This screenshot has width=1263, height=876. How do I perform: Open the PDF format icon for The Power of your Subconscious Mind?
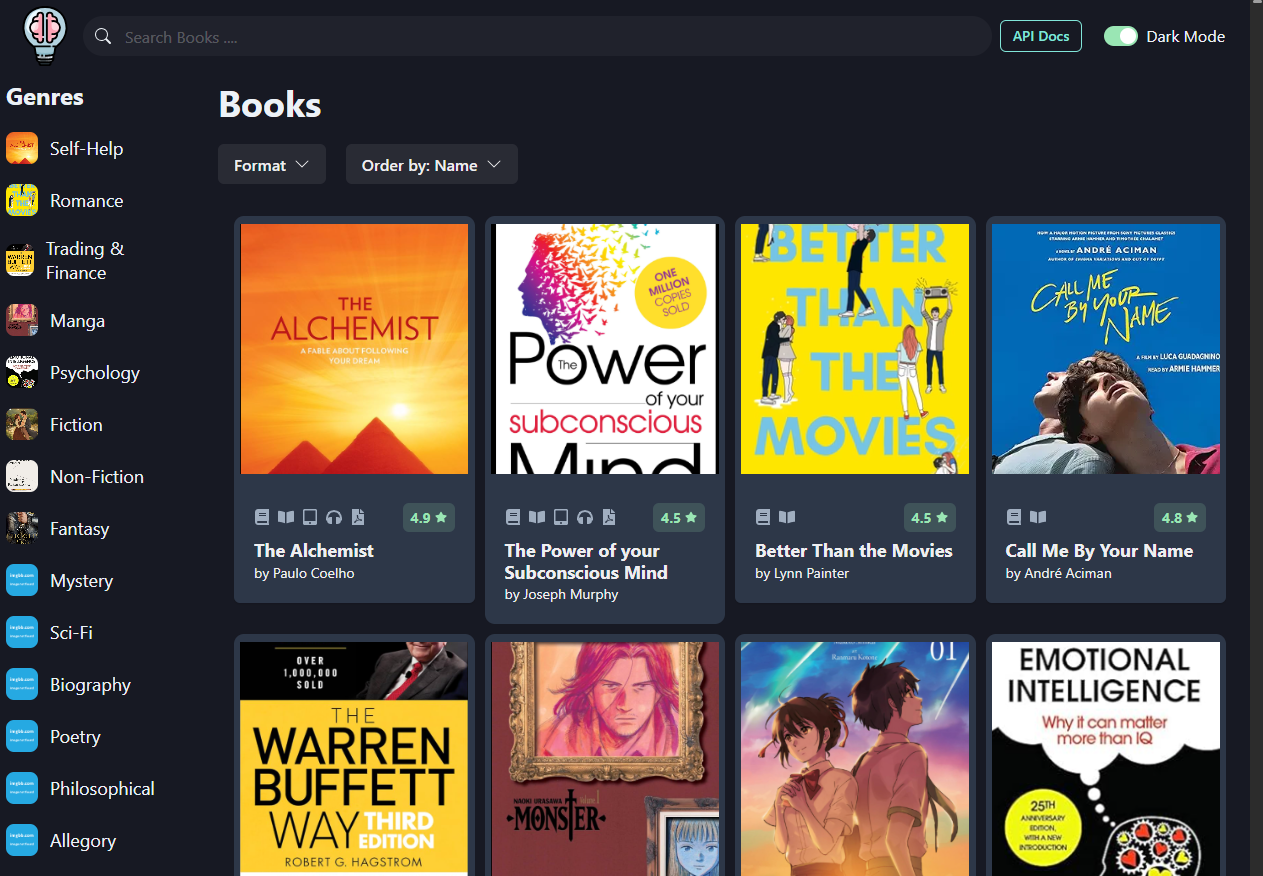609,516
